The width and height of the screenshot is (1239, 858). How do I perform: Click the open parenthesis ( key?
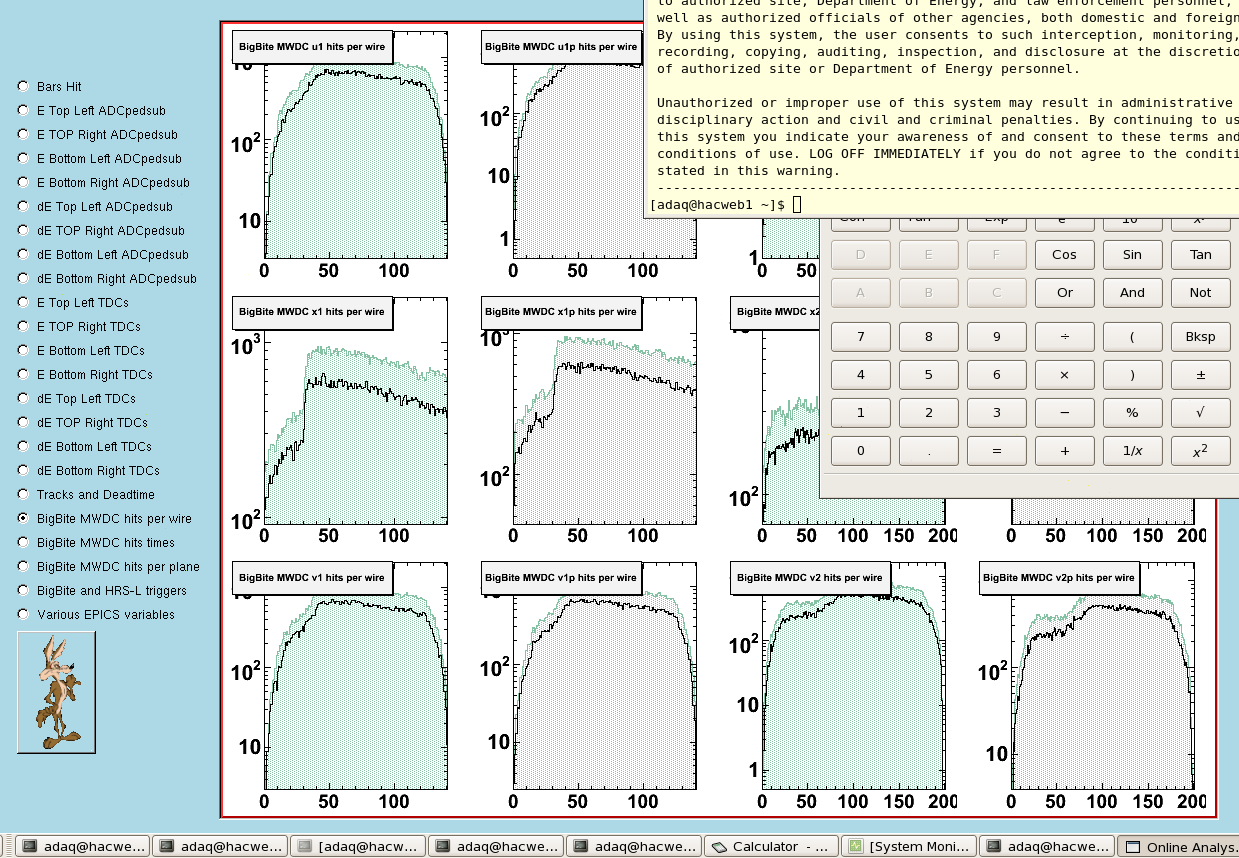point(1132,337)
